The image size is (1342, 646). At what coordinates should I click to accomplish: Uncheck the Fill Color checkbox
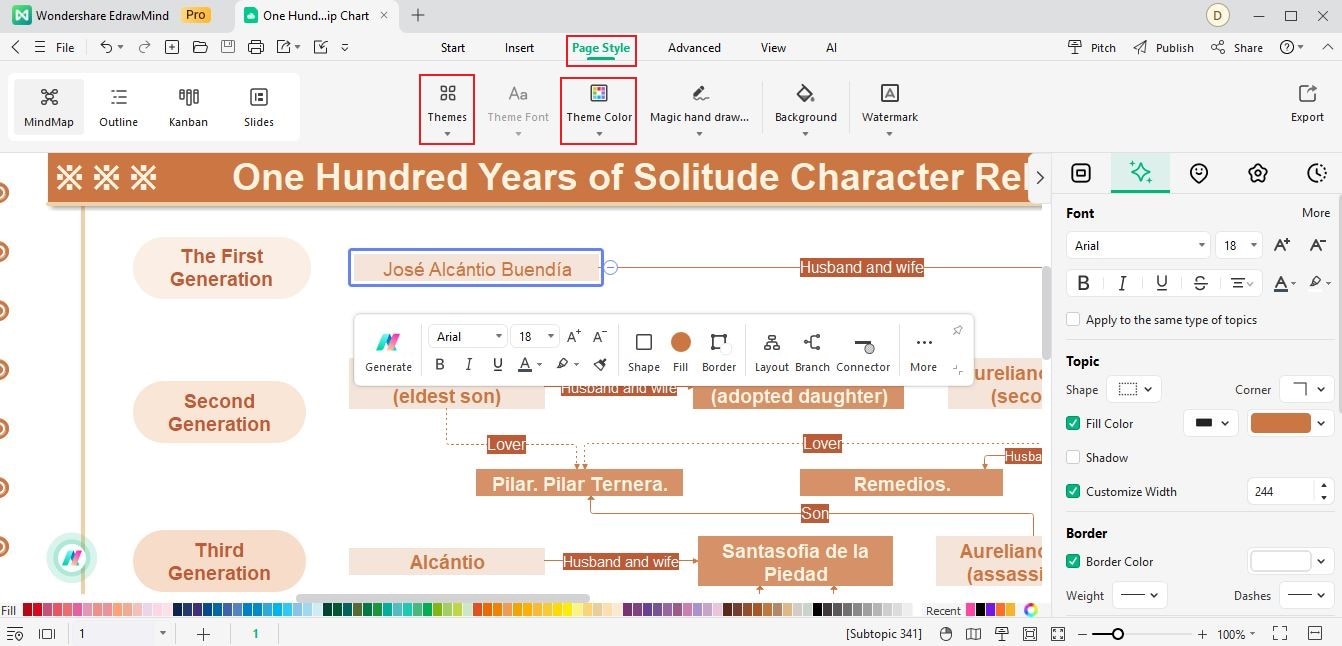[1073, 423]
